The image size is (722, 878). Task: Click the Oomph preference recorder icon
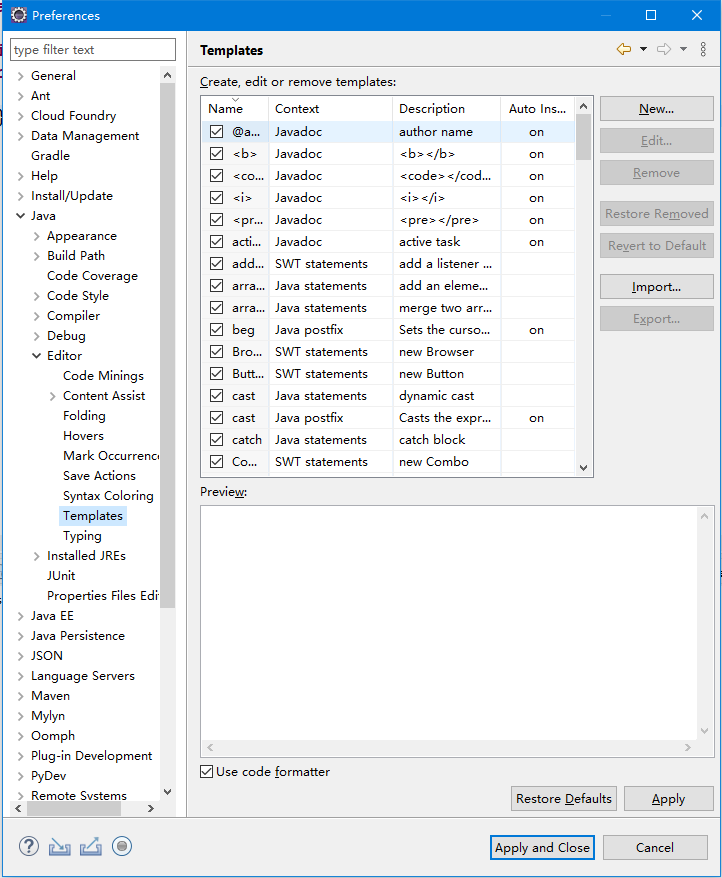(x=122, y=846)
